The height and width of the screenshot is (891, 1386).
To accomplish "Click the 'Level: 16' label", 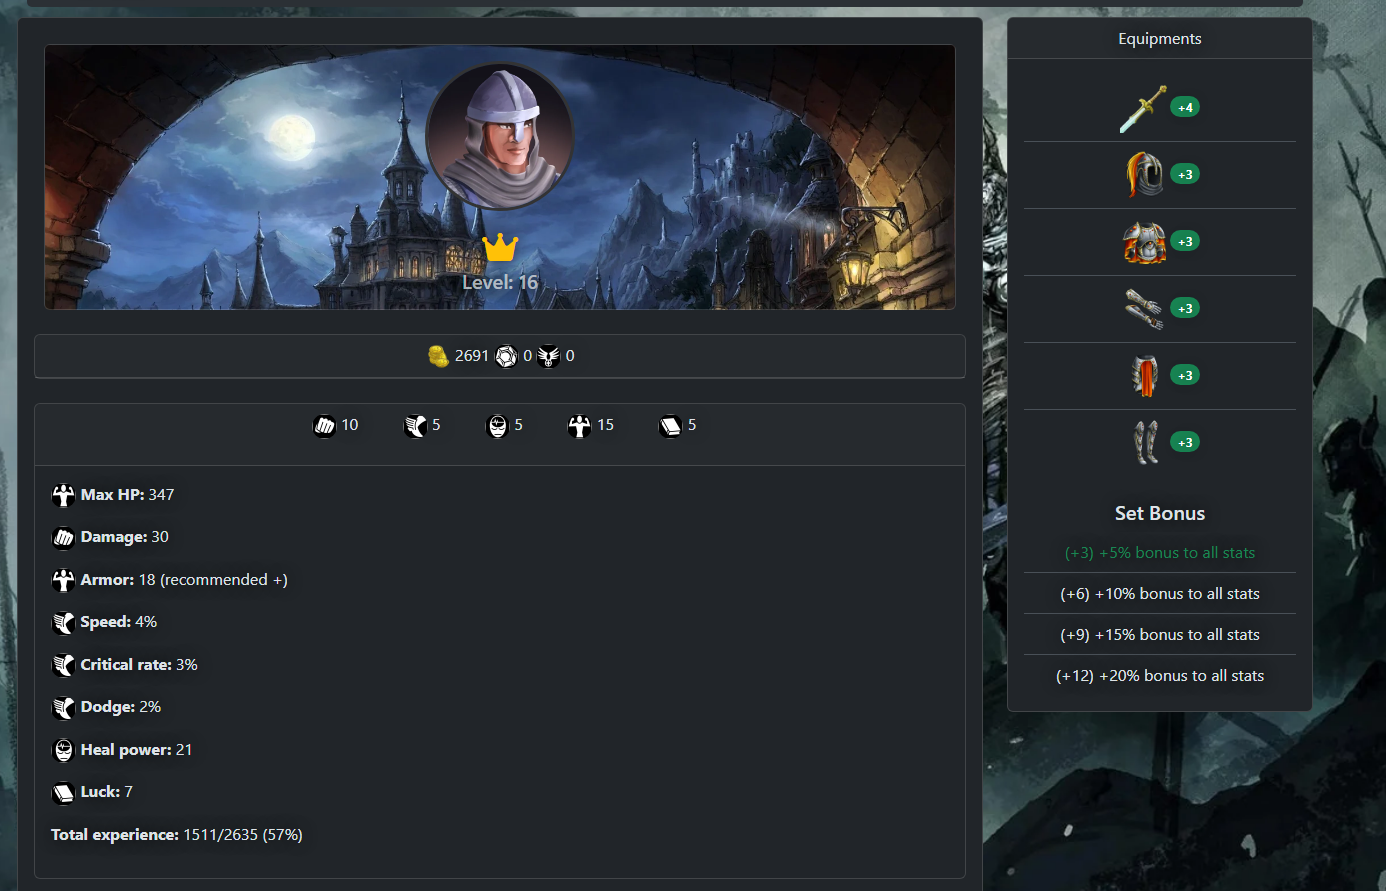I will [500, 283].
